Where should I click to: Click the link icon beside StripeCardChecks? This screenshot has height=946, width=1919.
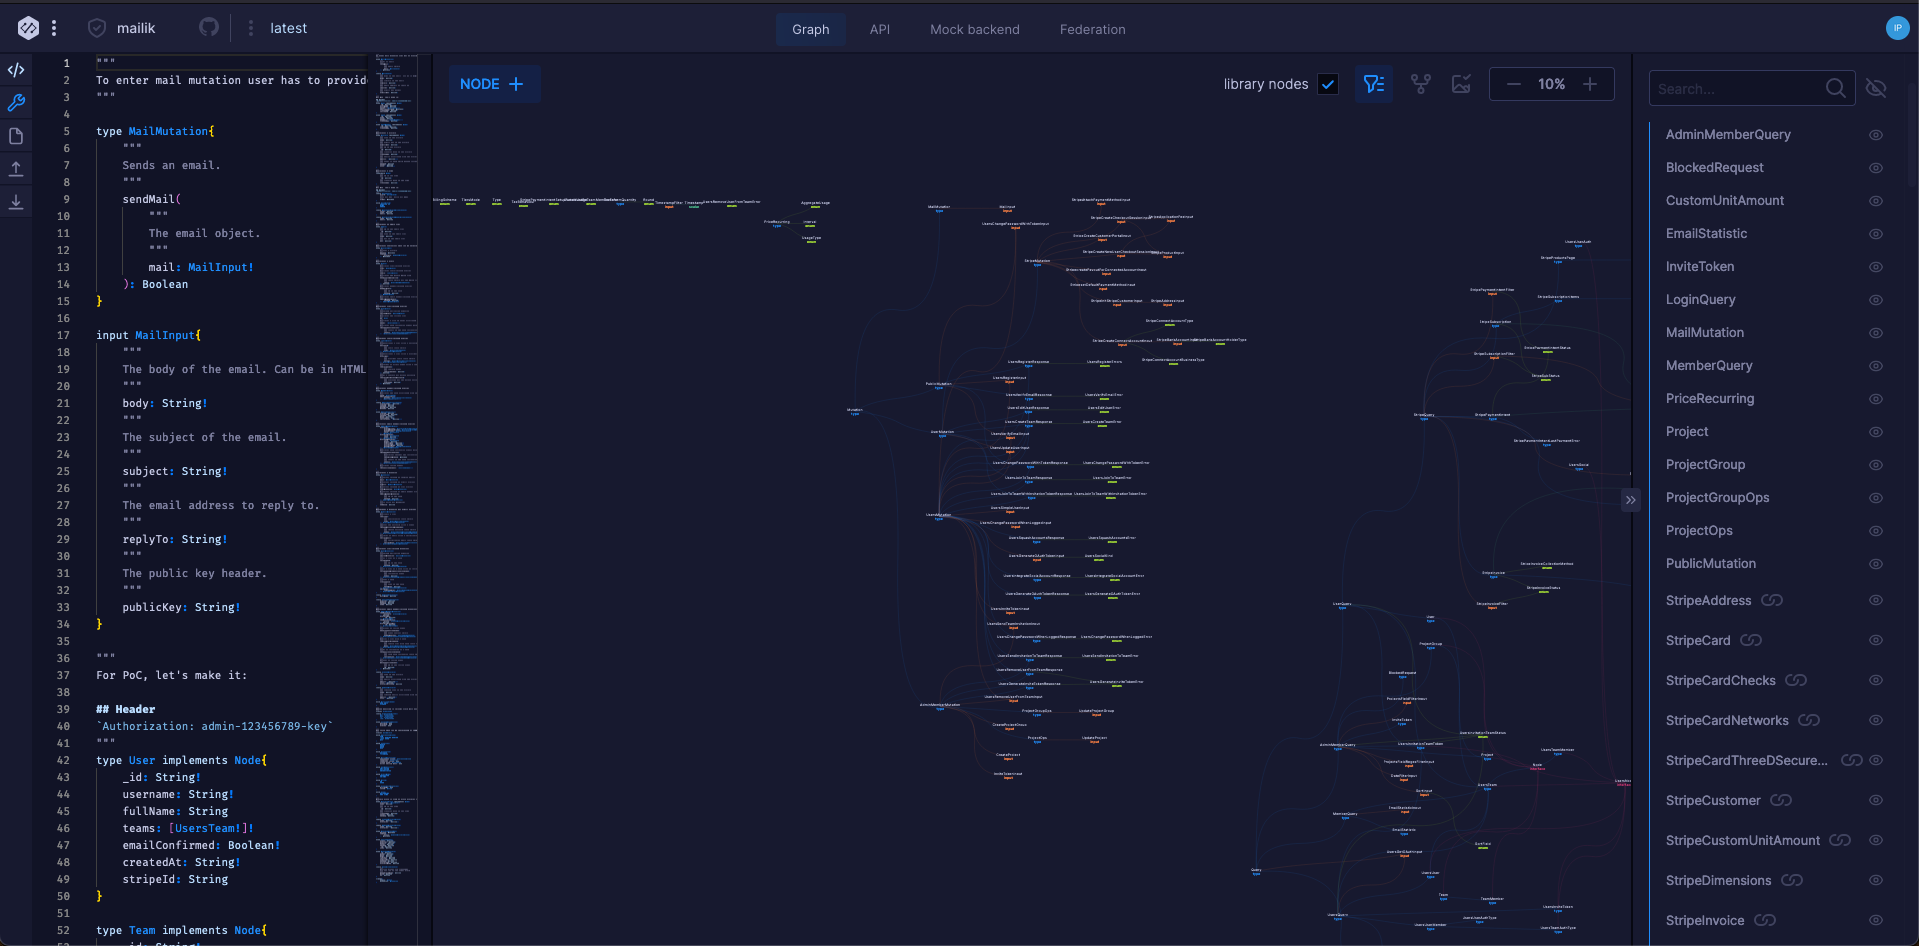tap(1796, 680)
